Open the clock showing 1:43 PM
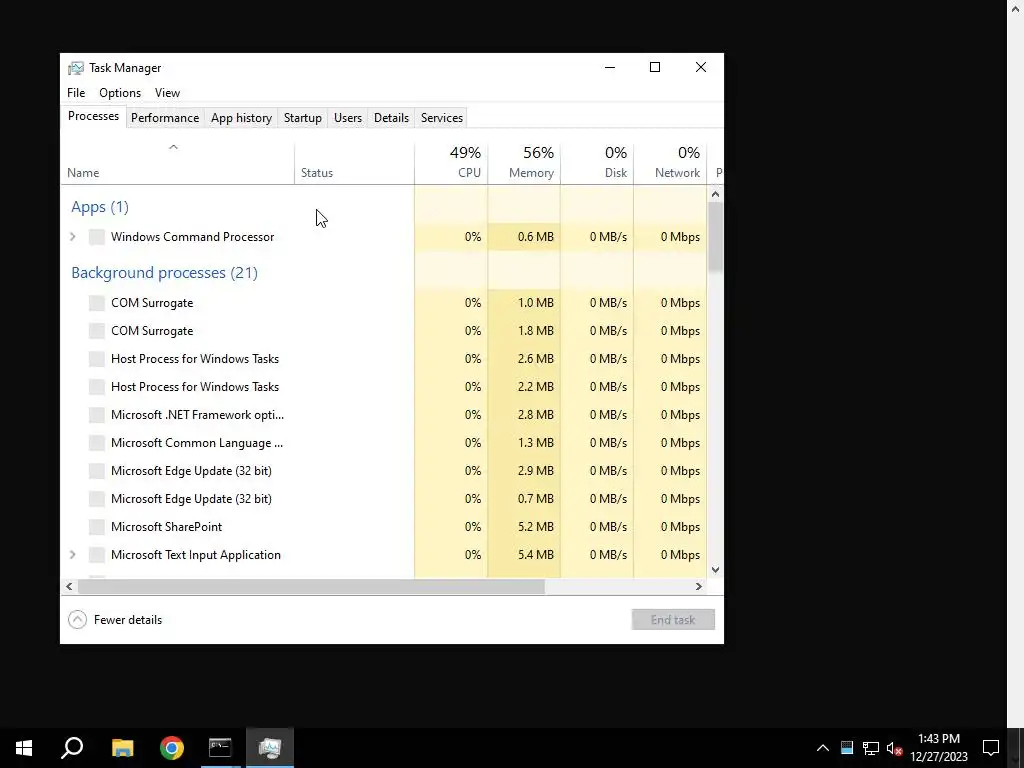 pyautogui.click(x=939, y=748)
